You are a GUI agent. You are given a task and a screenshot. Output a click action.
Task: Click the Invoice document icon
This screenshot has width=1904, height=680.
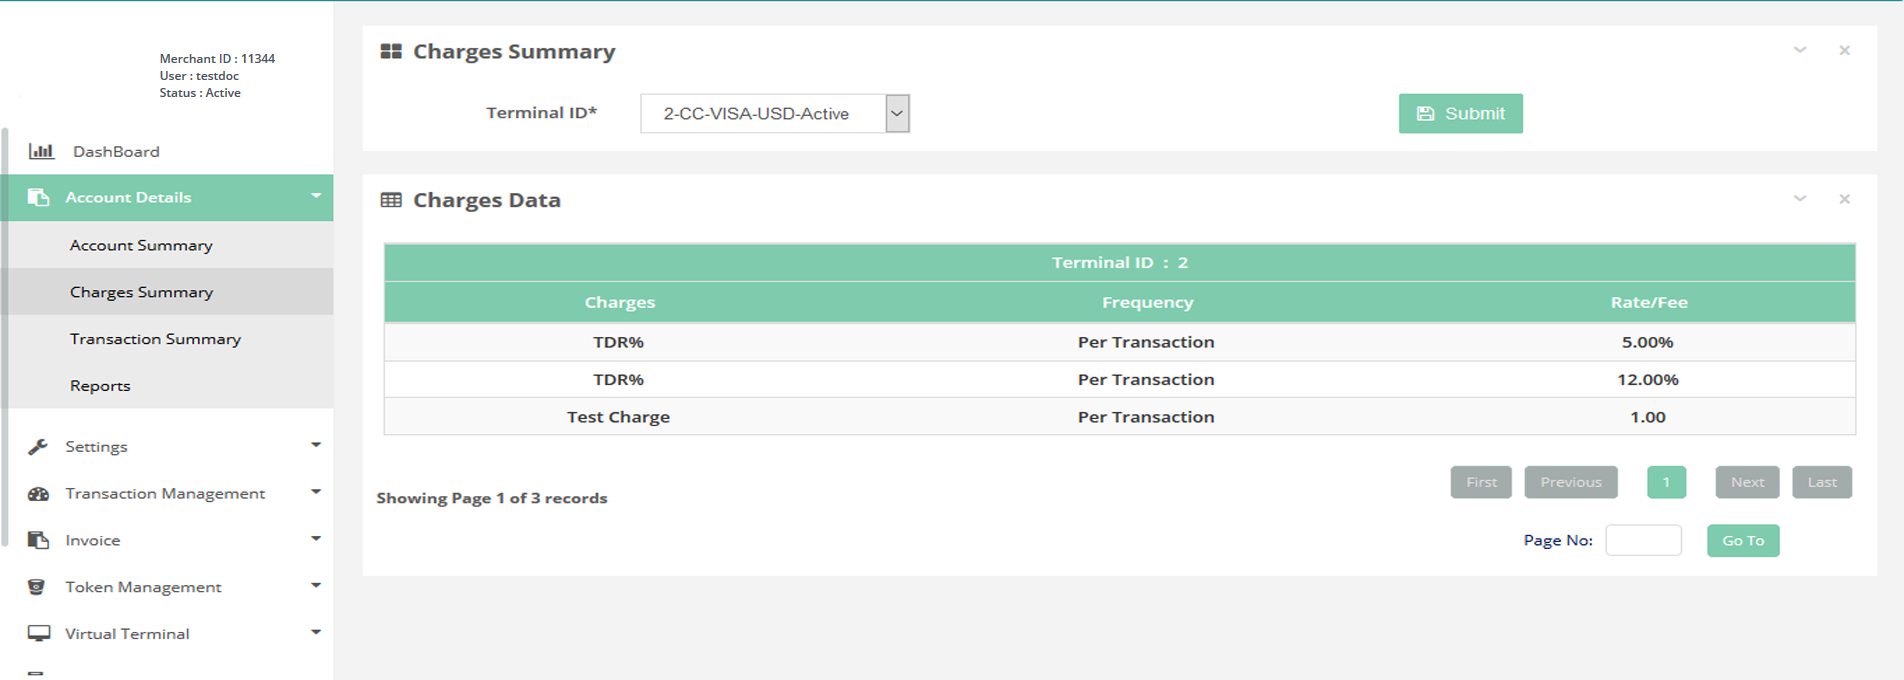[38, 540]
